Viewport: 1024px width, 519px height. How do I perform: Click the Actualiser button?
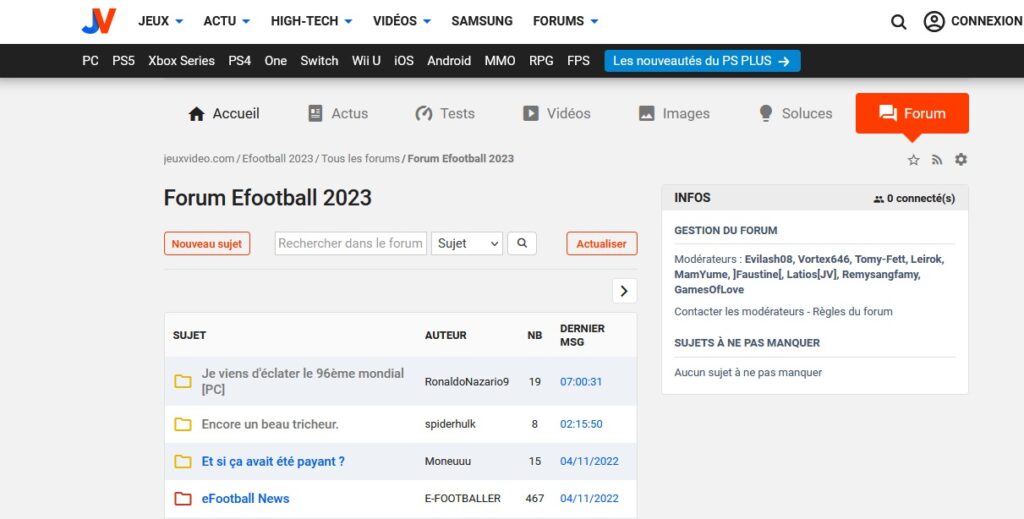[x=601, y=244]
